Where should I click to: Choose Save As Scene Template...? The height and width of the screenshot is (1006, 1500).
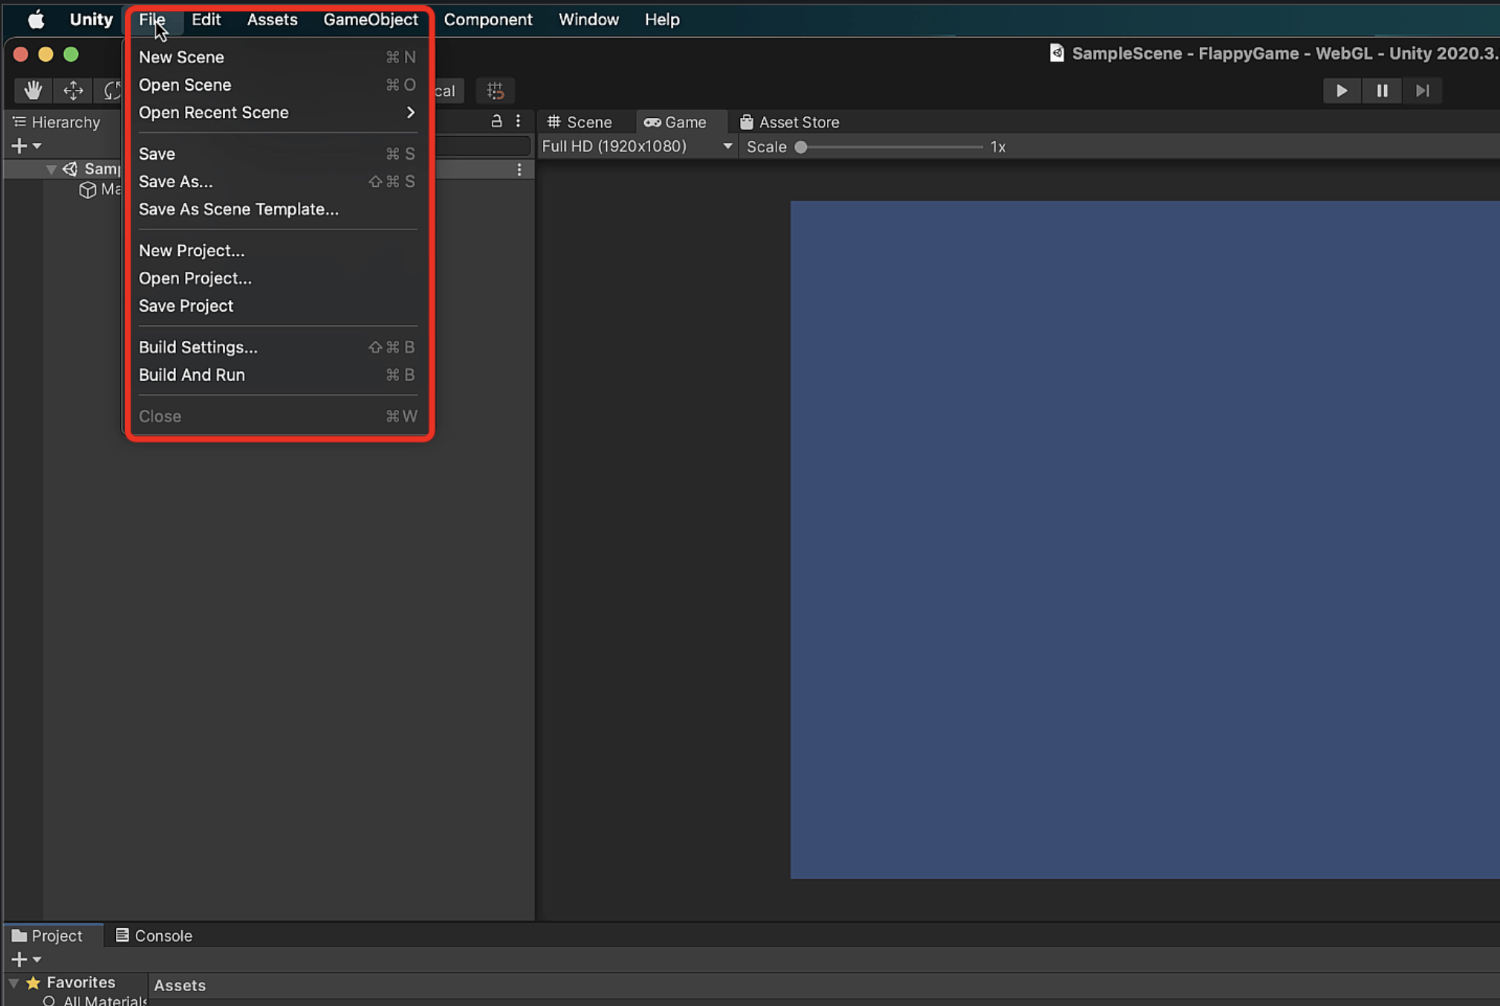click(x=278, y=210)
